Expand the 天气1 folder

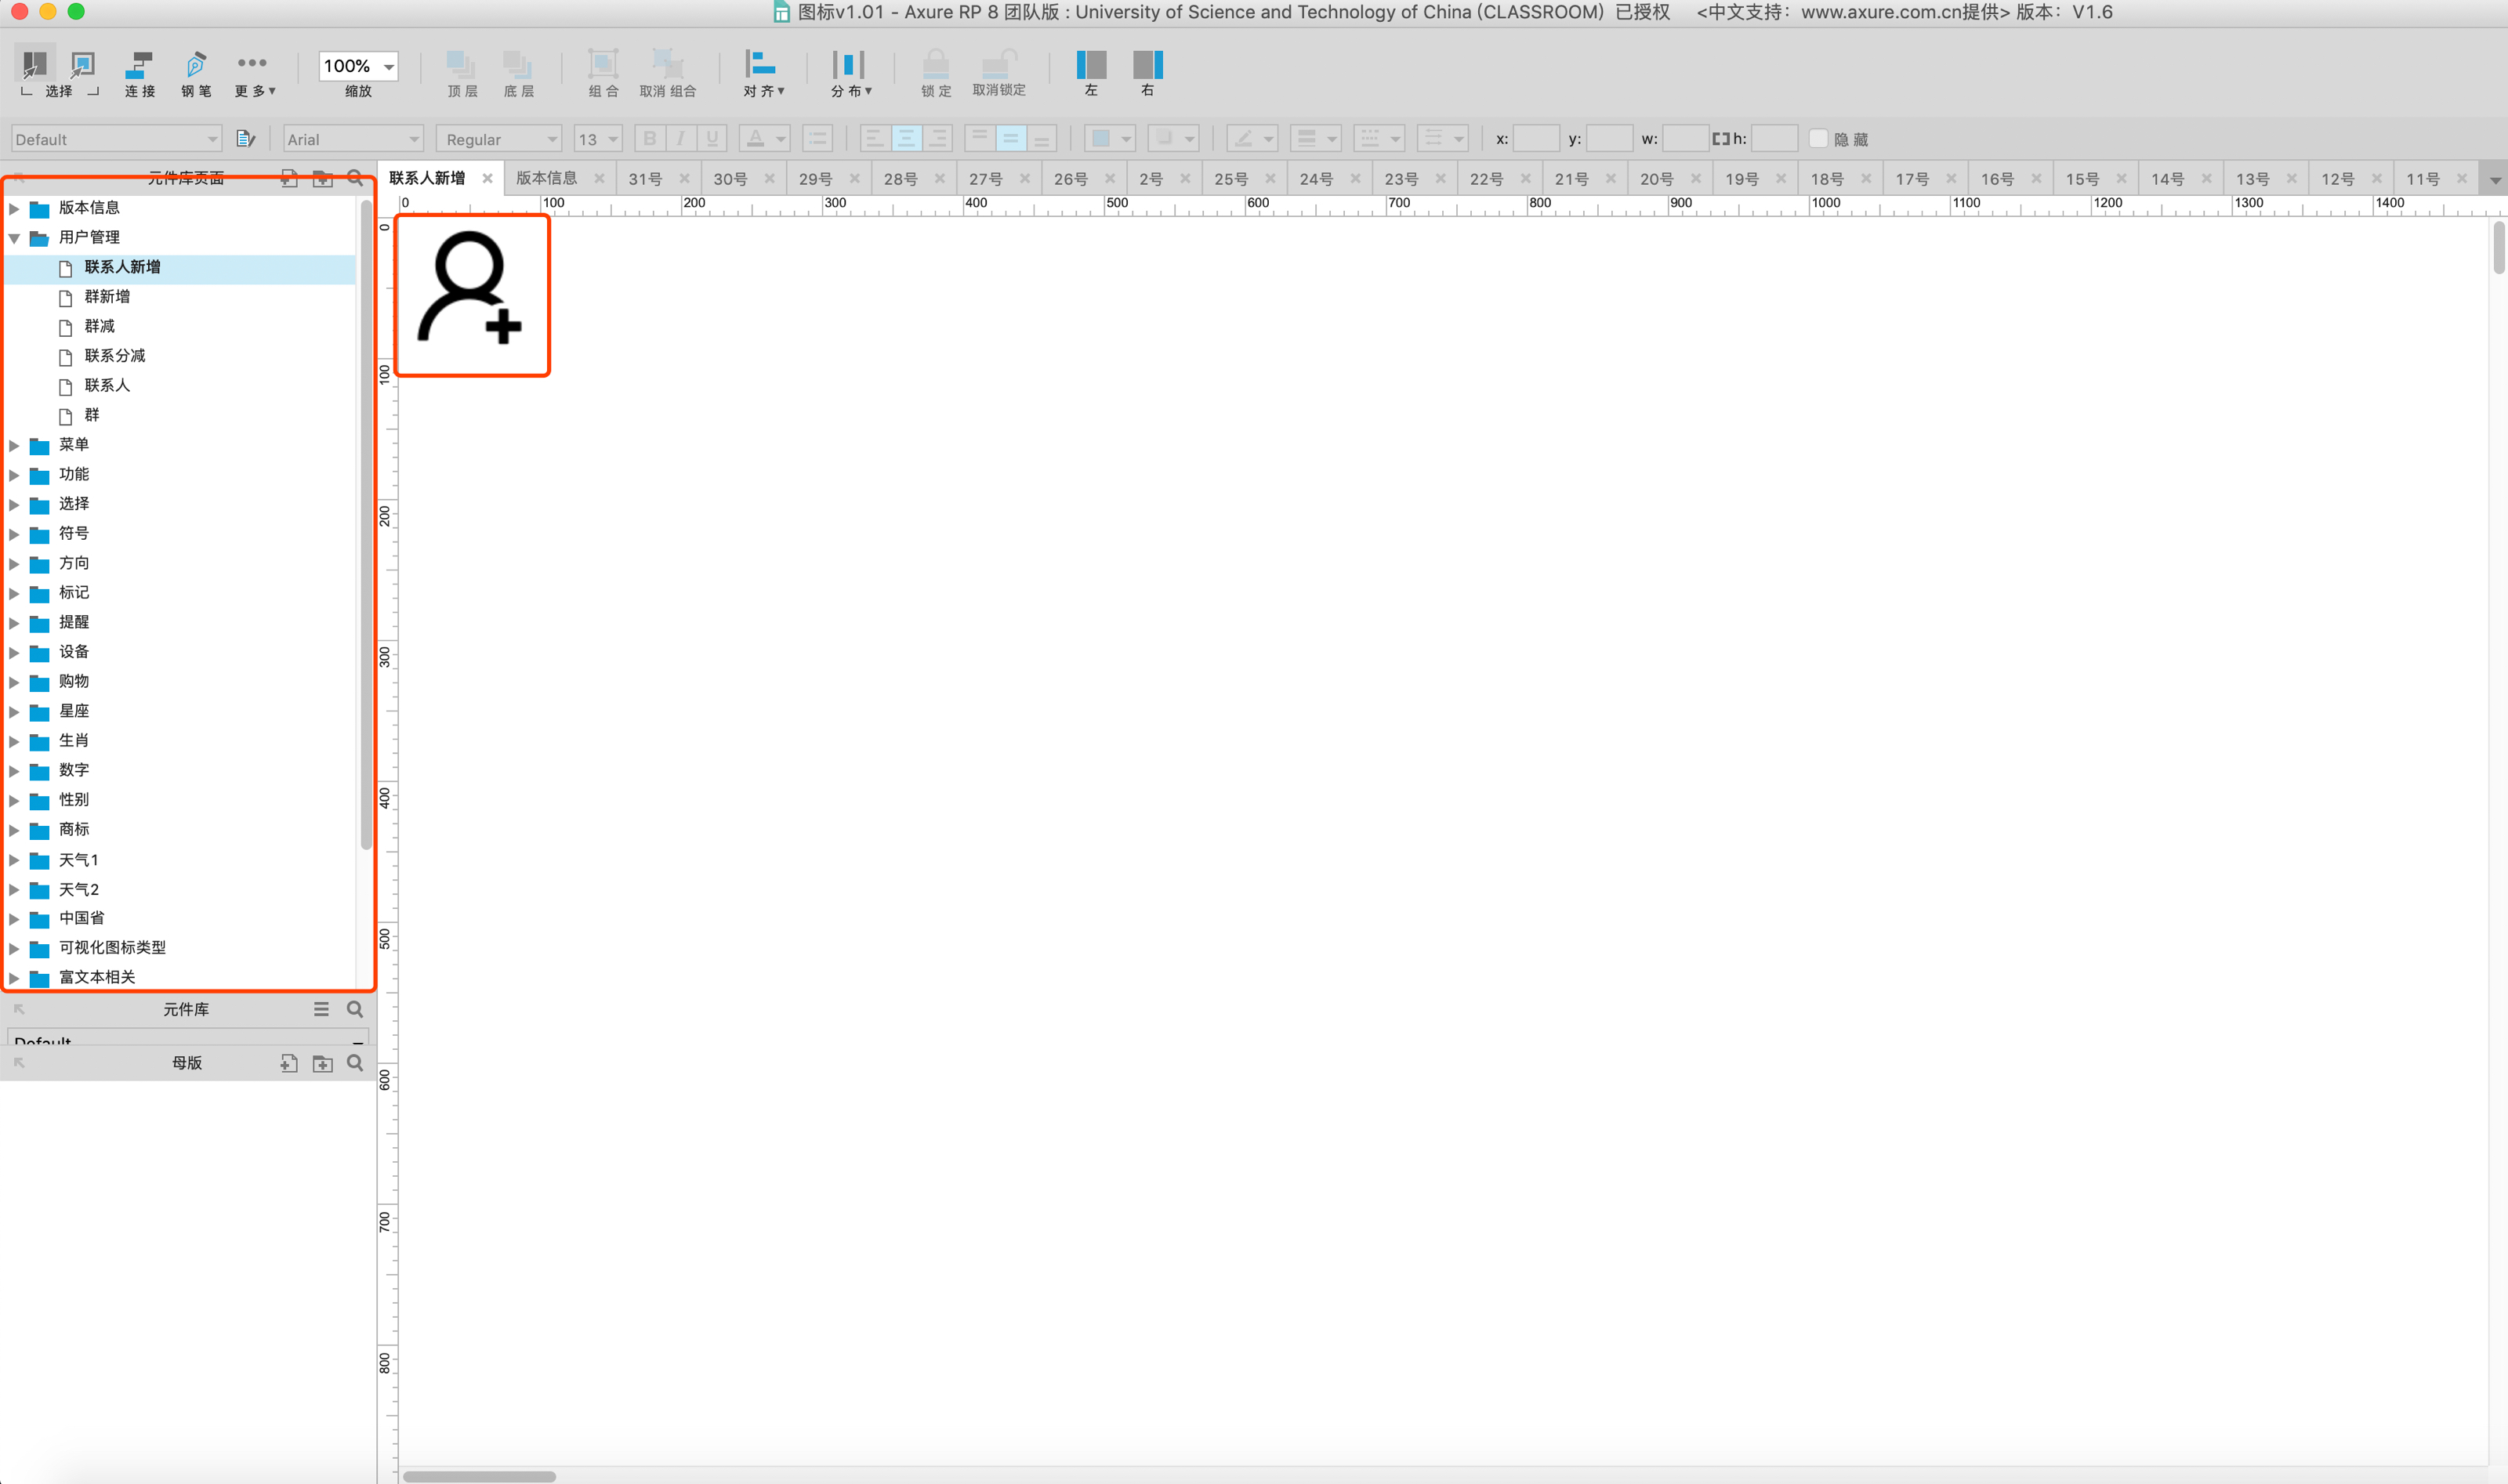point(15,860)
